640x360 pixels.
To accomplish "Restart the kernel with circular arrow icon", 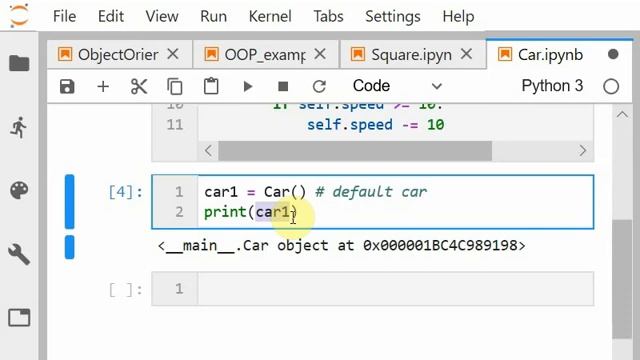I will (319, 87).
